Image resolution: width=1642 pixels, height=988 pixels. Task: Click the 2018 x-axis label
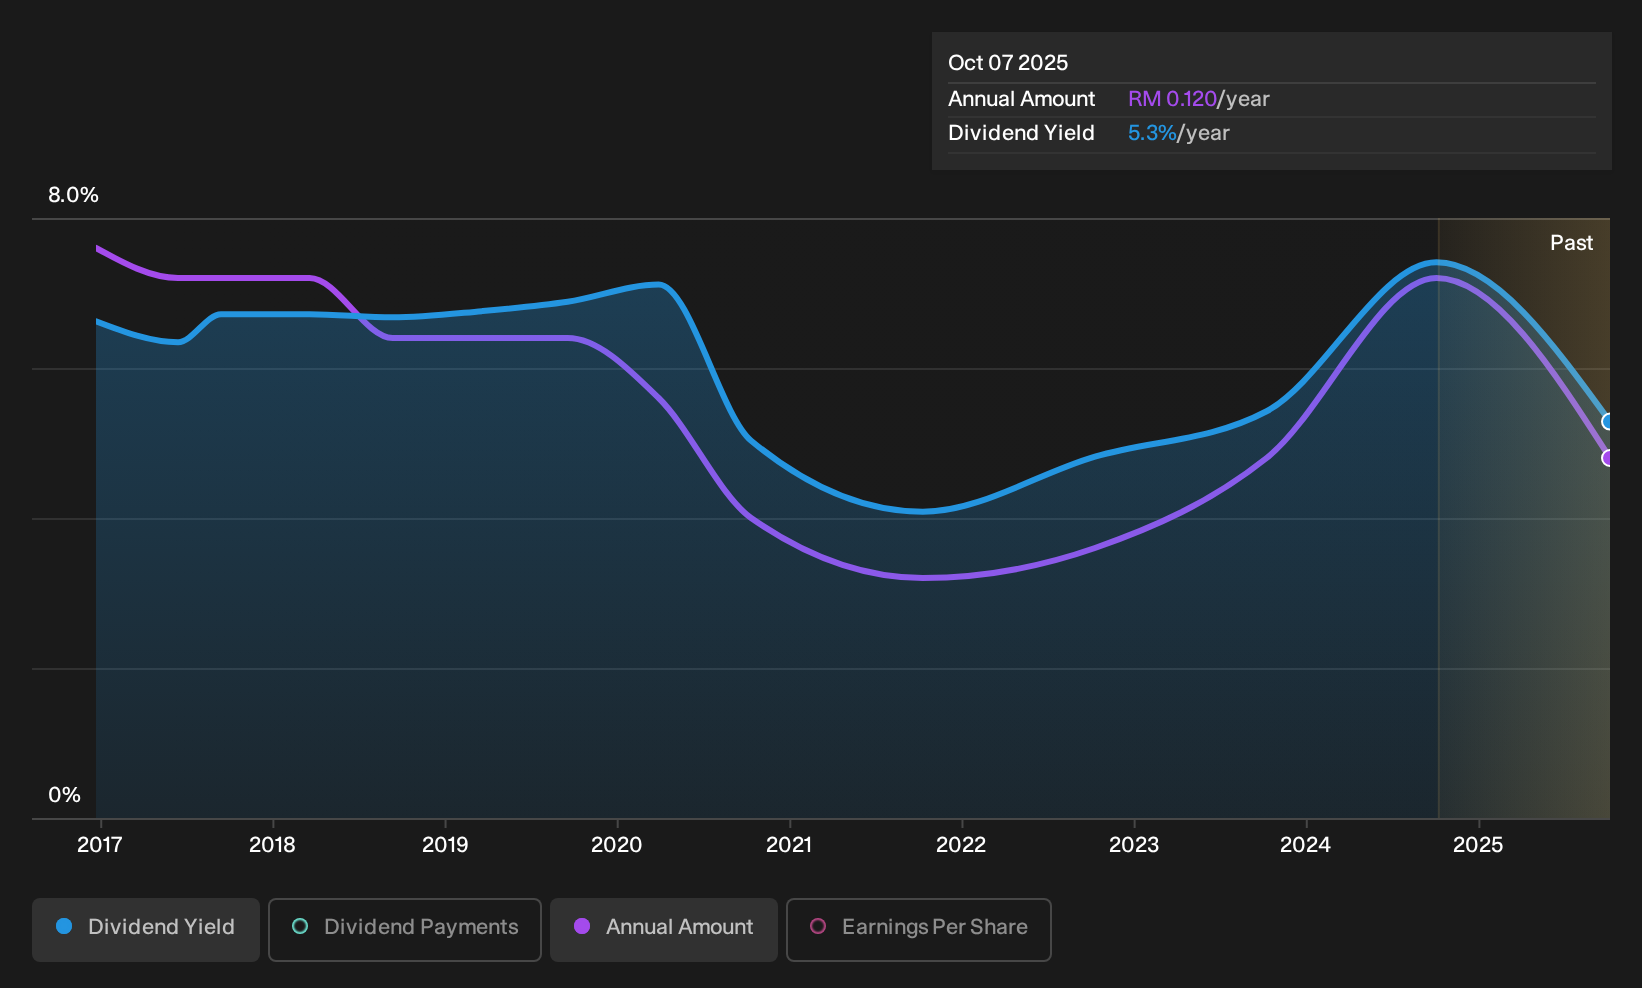tap(272, 845)
